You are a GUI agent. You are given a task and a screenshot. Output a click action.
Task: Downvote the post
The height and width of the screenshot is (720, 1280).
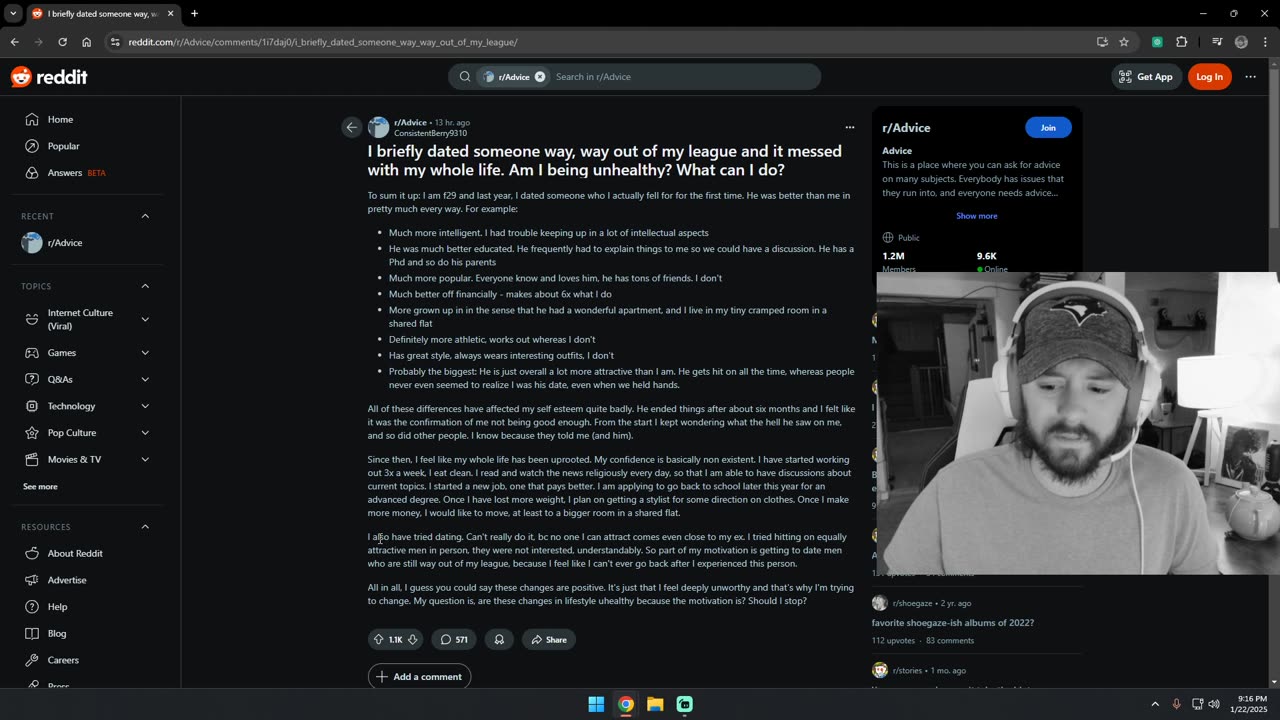coord(412,640)
